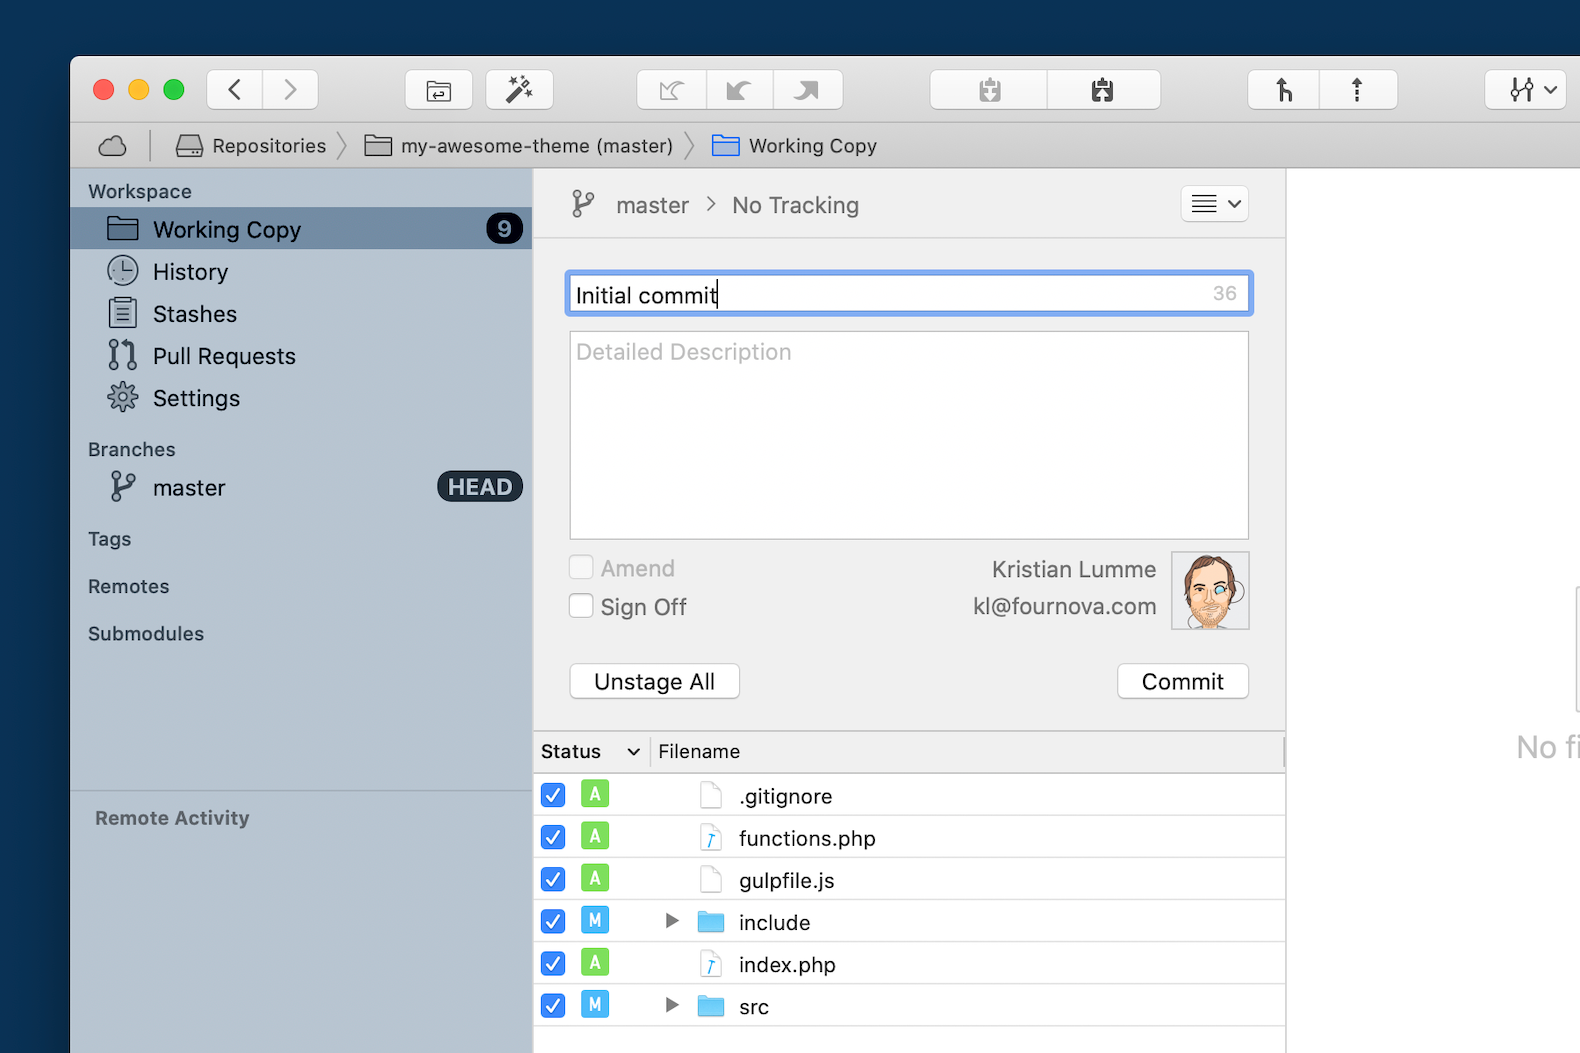Image resolution: width=1580 pixels, height=1053 pixels.
Task: Click the Pull toolbar icon
Action: [x=739, y=90]
